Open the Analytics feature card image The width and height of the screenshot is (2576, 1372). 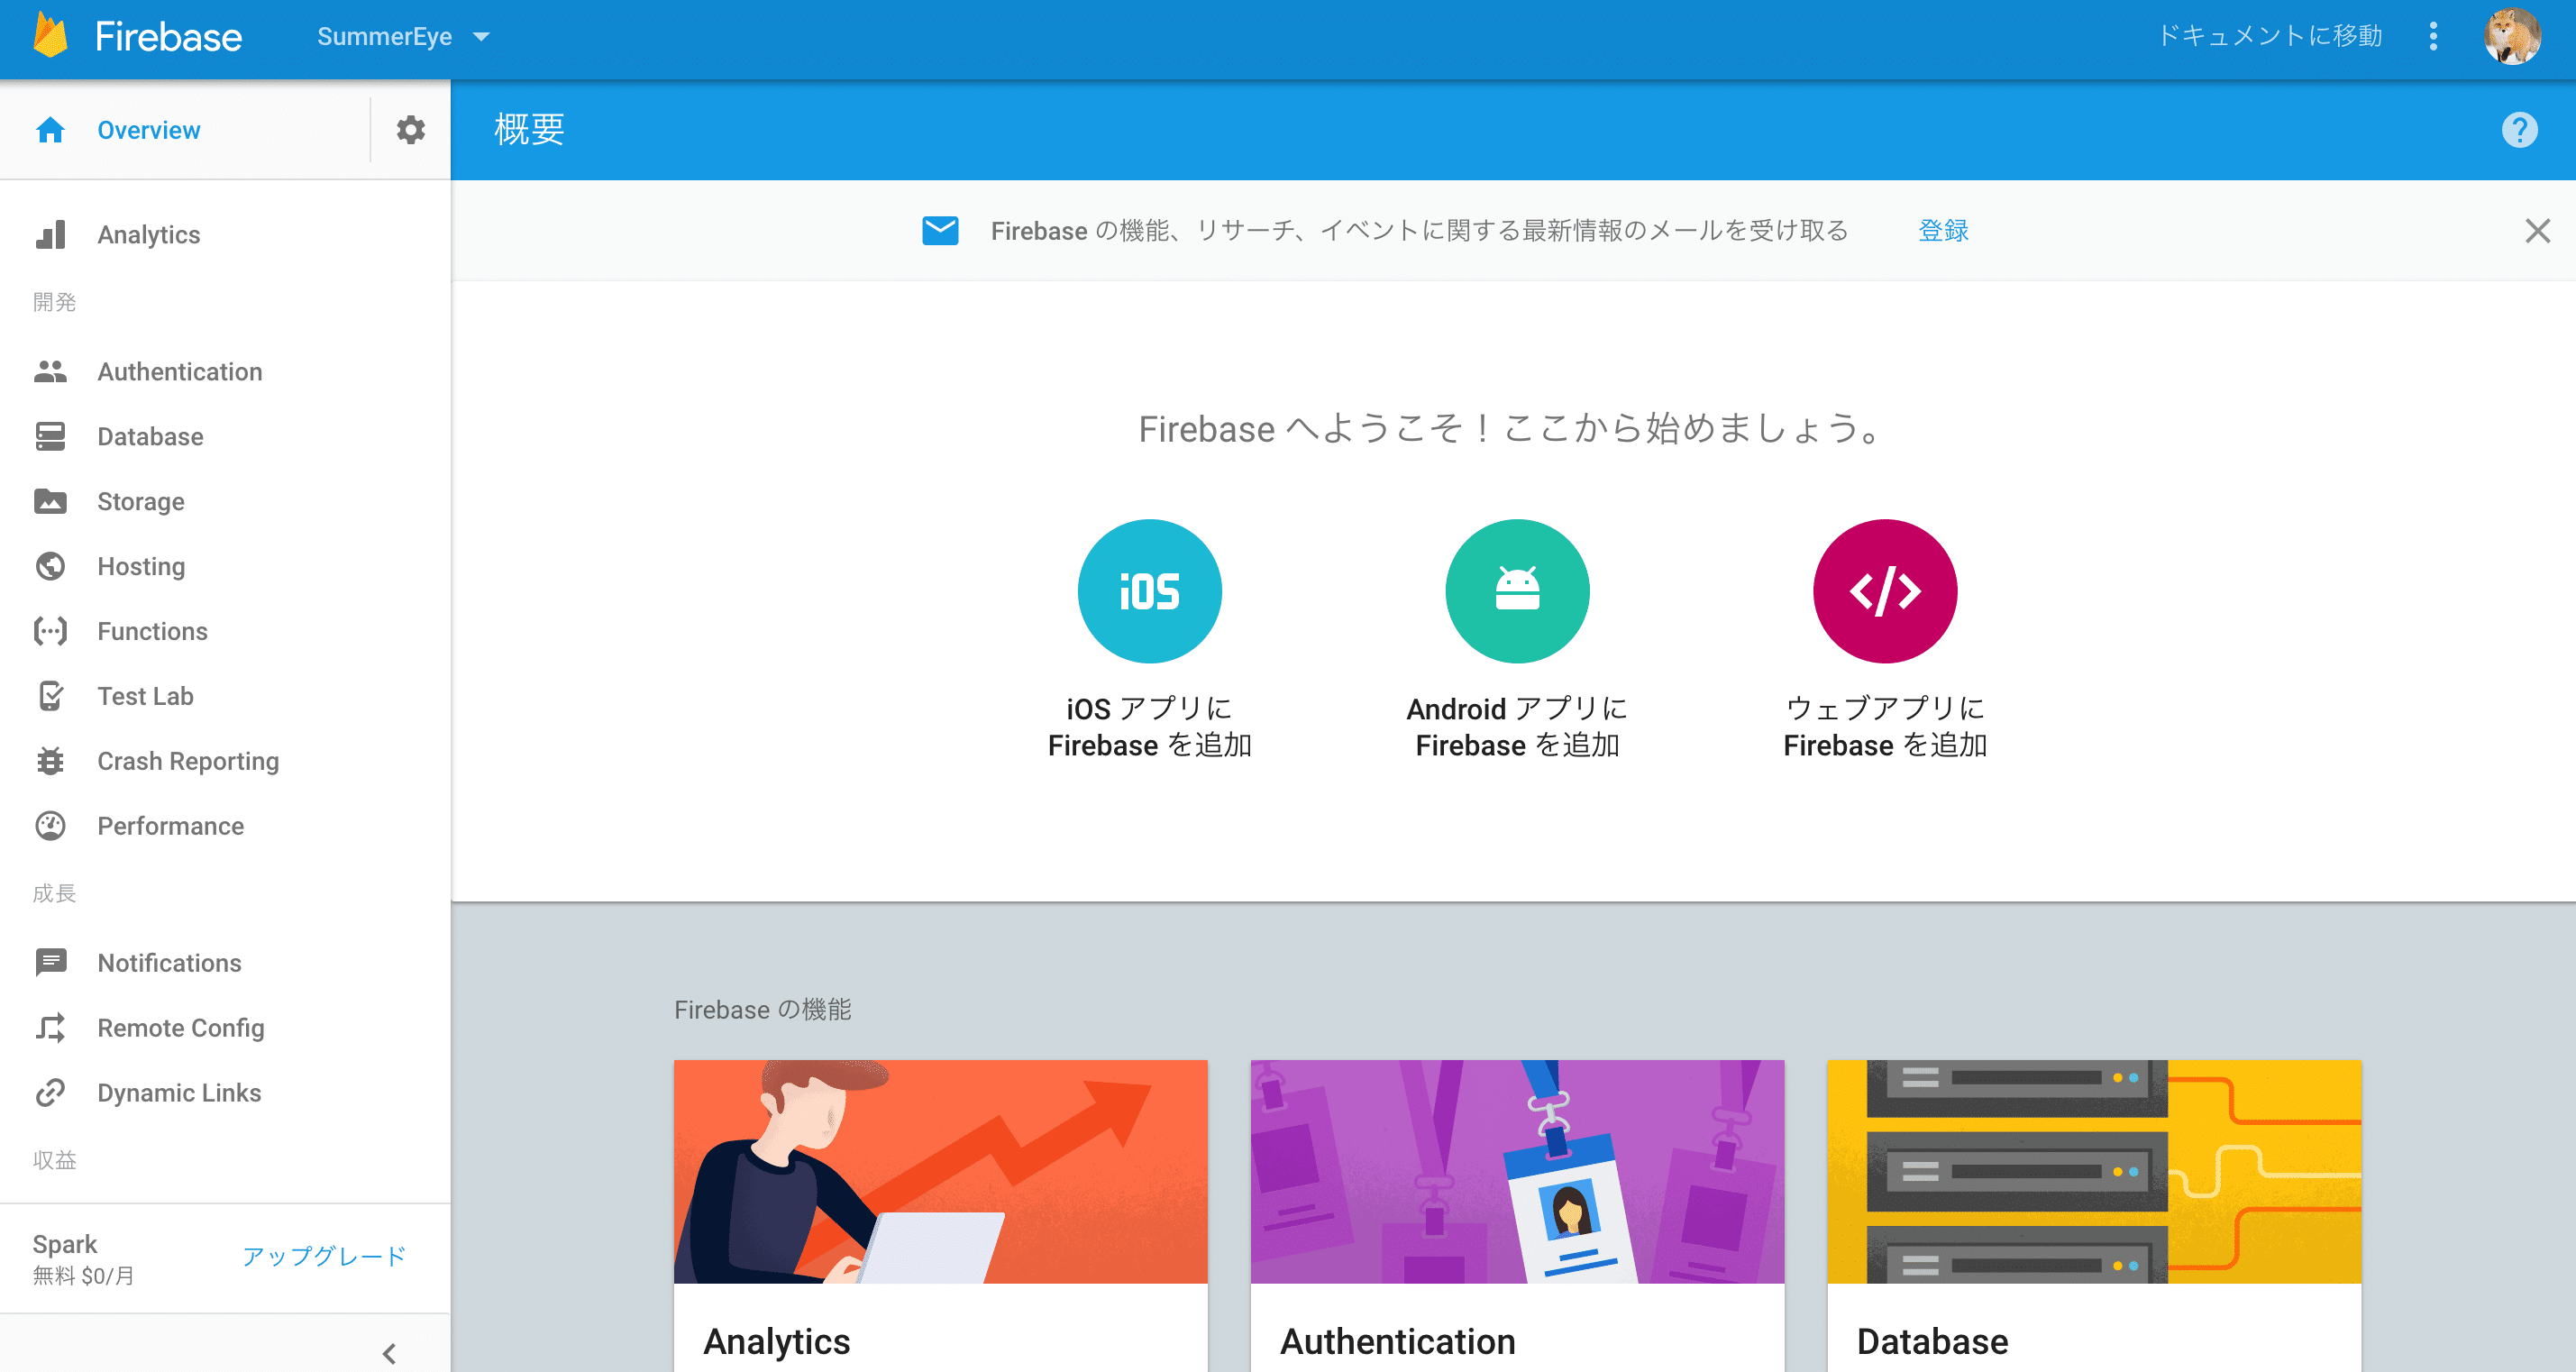click(x=940, y=1171)
